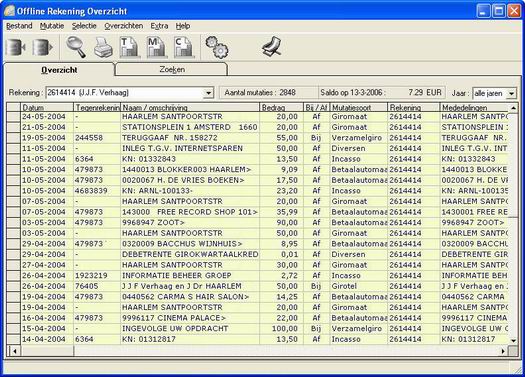Click the T save document icon
Image resolution: width=525 pixels, height=377 pixels.
[130, 47]
